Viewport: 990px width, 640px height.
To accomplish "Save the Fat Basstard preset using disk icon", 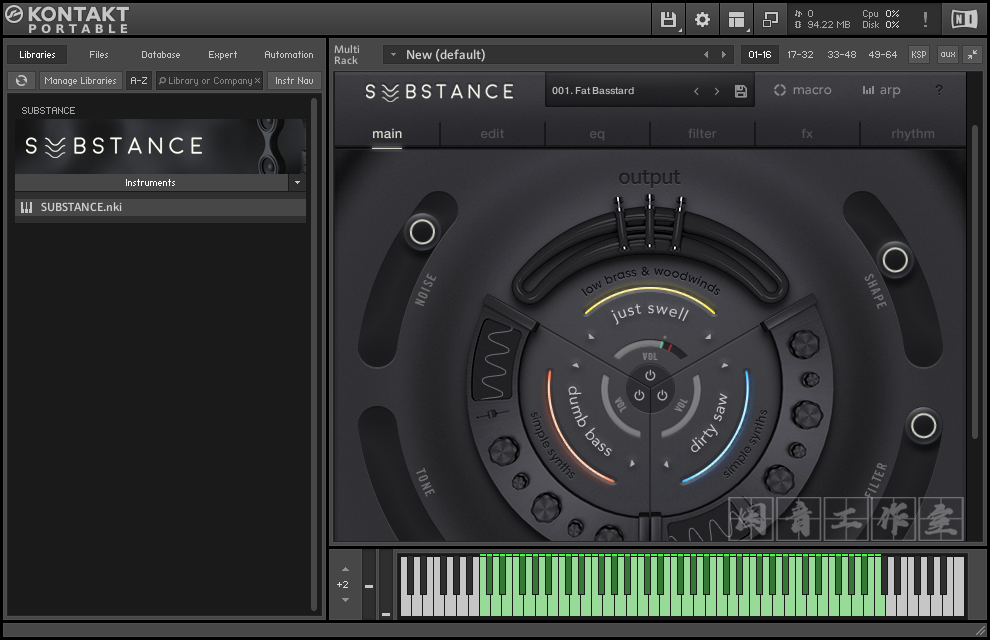I will tap(741, 91).
